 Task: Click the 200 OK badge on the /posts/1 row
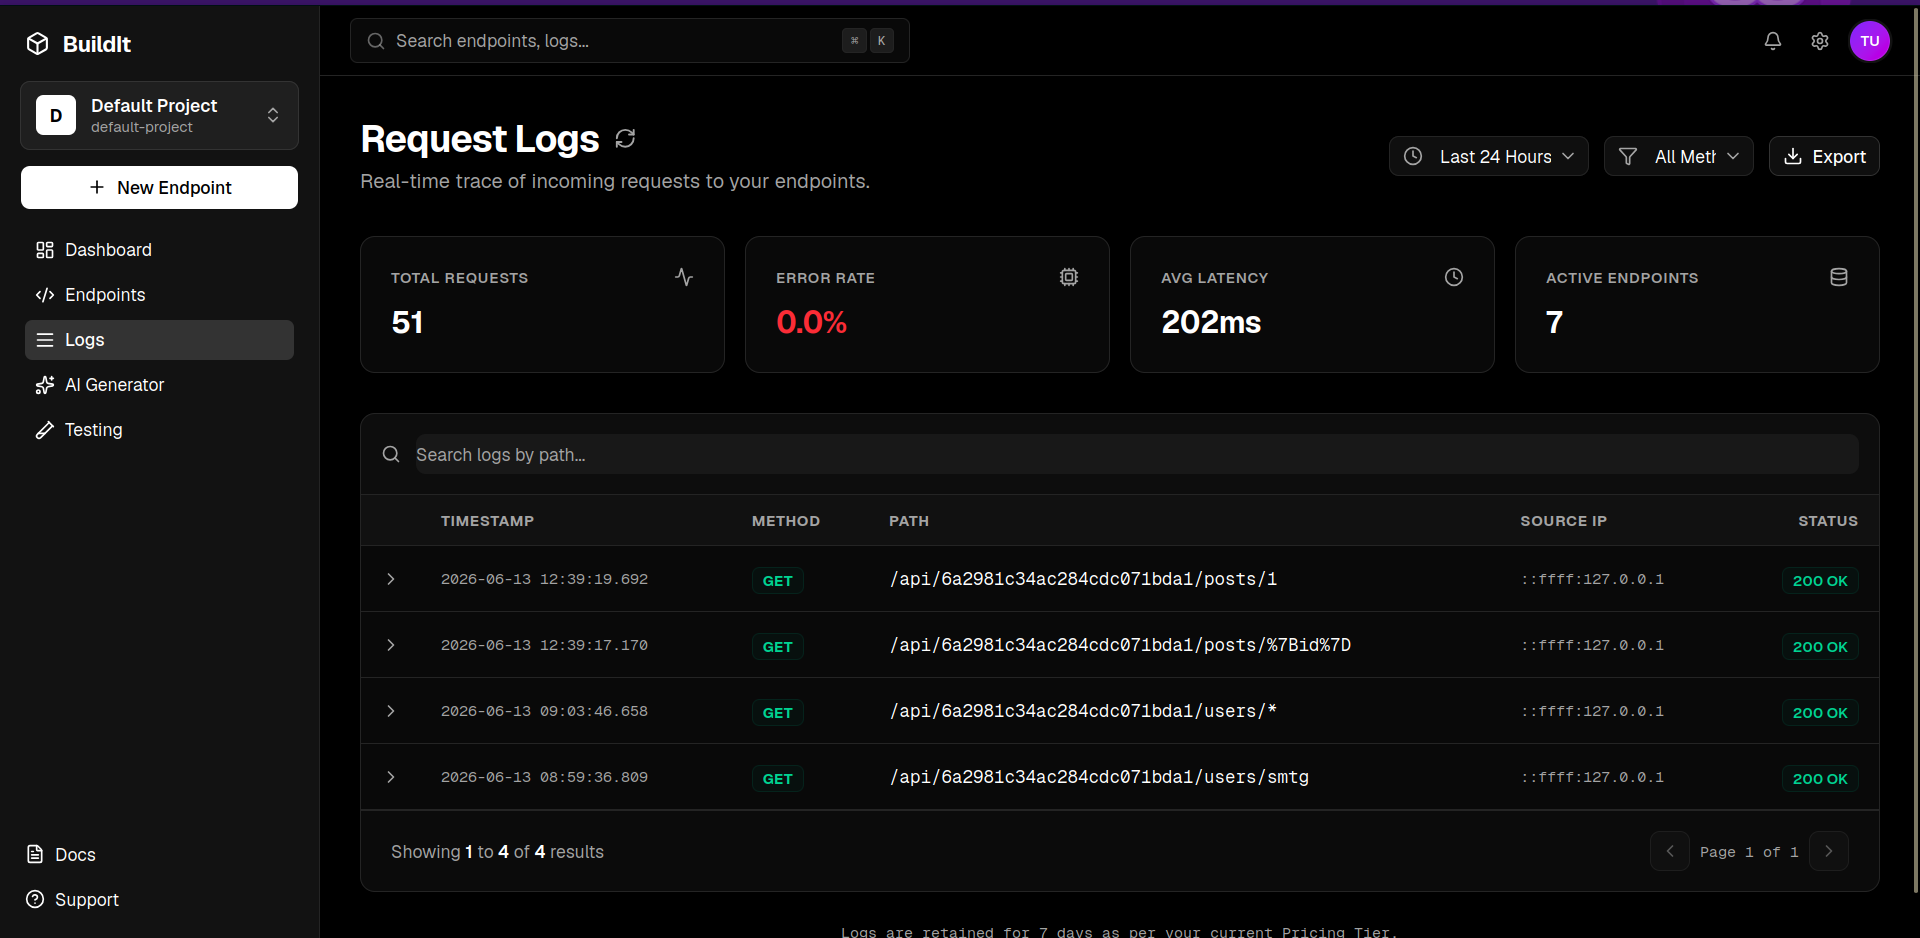(1820, 581)
